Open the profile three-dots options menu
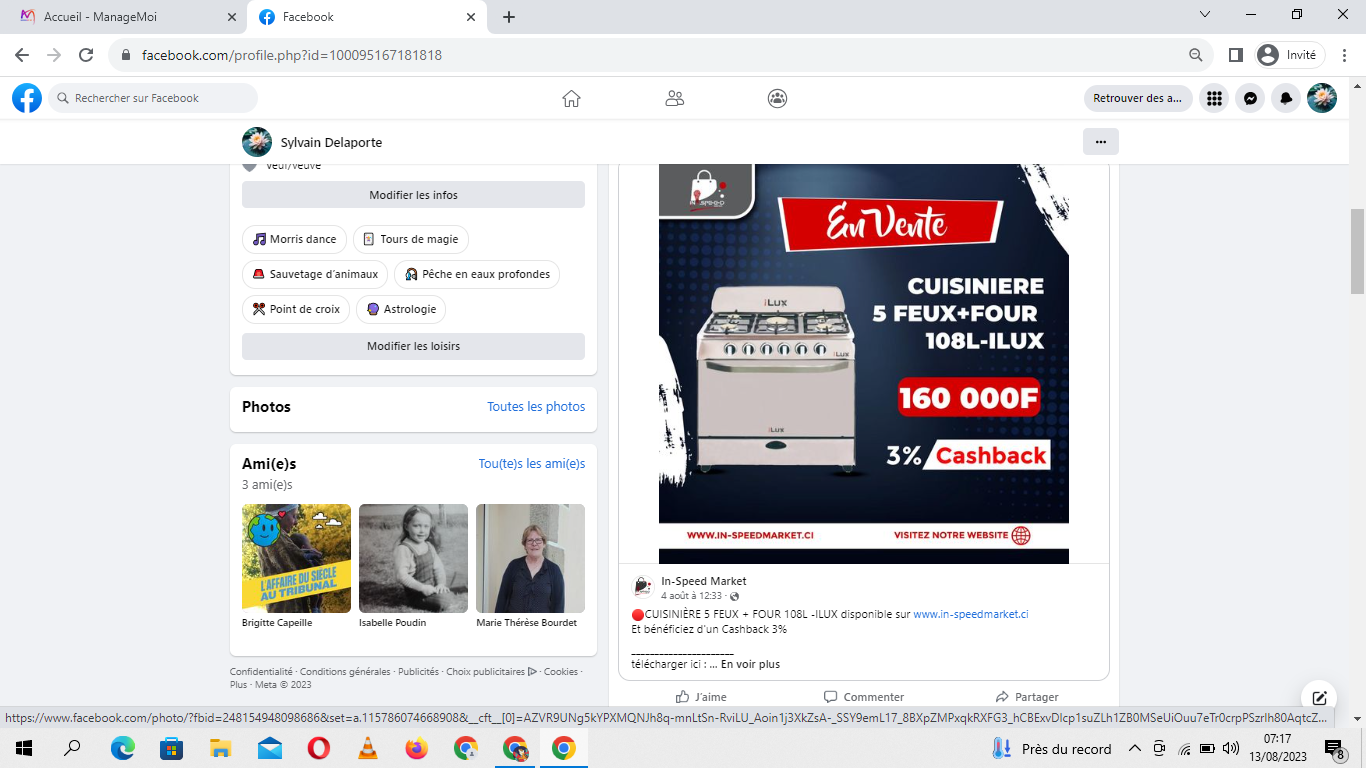The width and height of the screenshot is (1366, 768). pyautogui.click(x=1100, y=142)
